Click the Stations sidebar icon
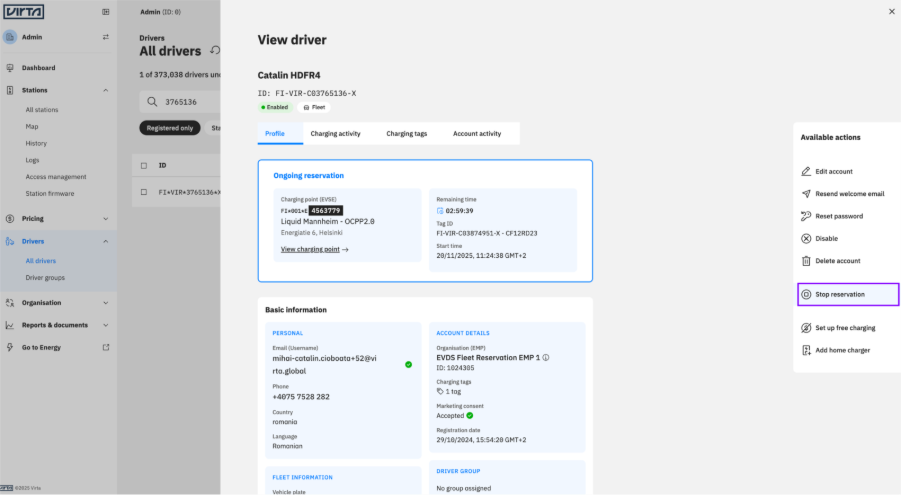The image size is (901, 495). tap(10, 90)
